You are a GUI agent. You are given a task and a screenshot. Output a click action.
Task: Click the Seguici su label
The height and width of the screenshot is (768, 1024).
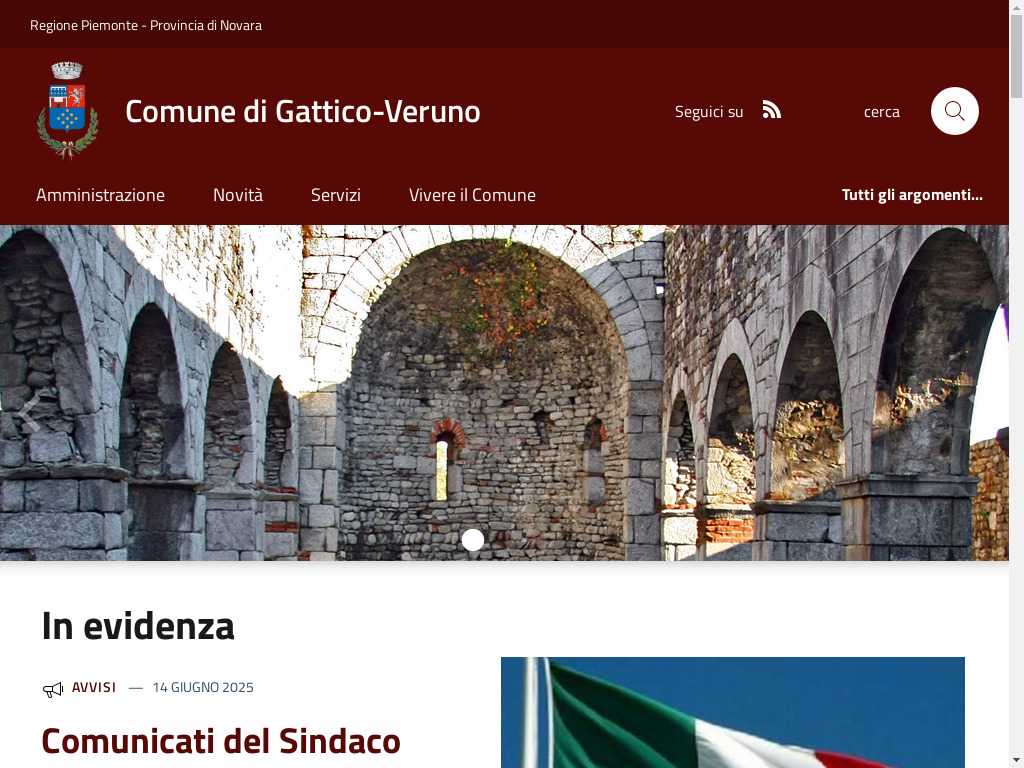pyautogui.click(x=709, y=112)
